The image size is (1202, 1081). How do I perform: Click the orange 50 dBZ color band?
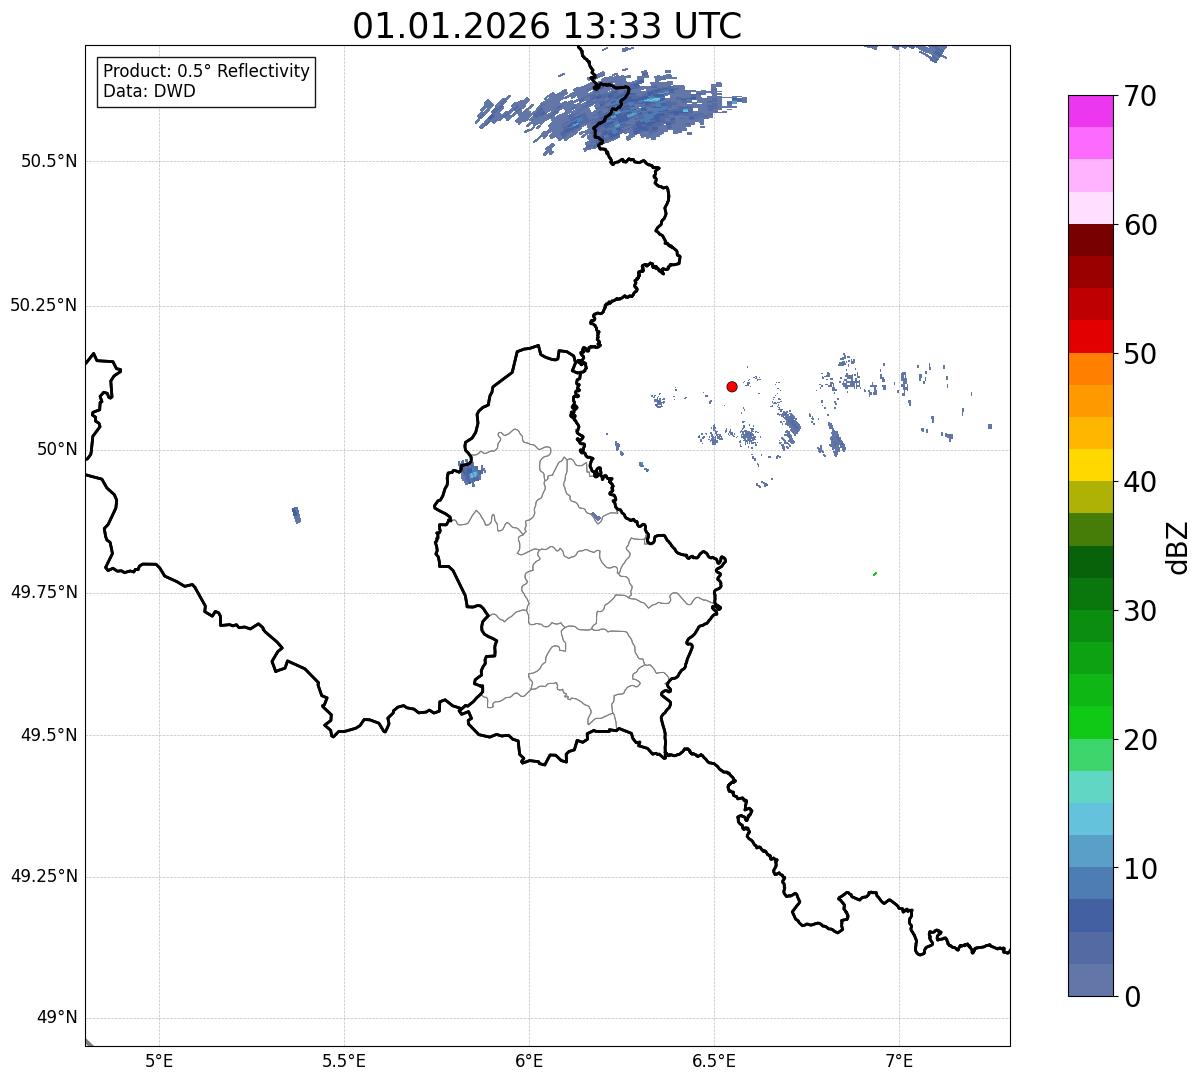pos(1090,369)
